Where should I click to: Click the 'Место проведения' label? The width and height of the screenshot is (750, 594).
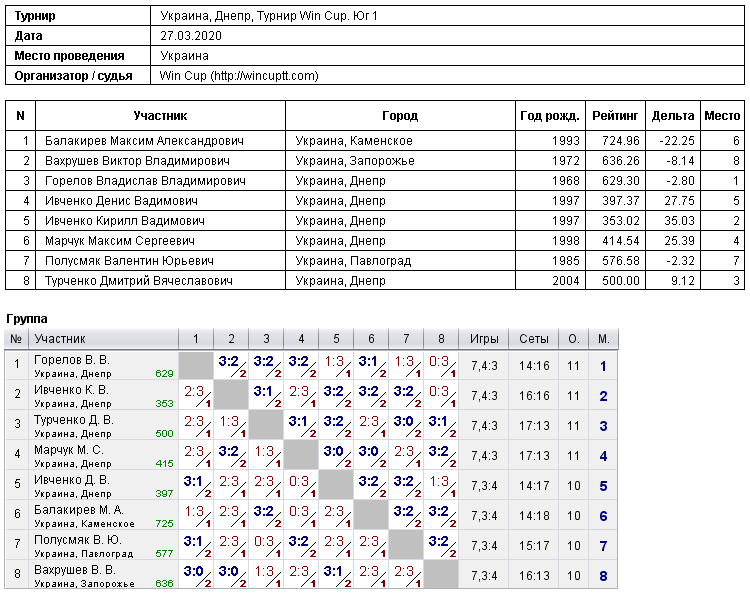point(69,56)
